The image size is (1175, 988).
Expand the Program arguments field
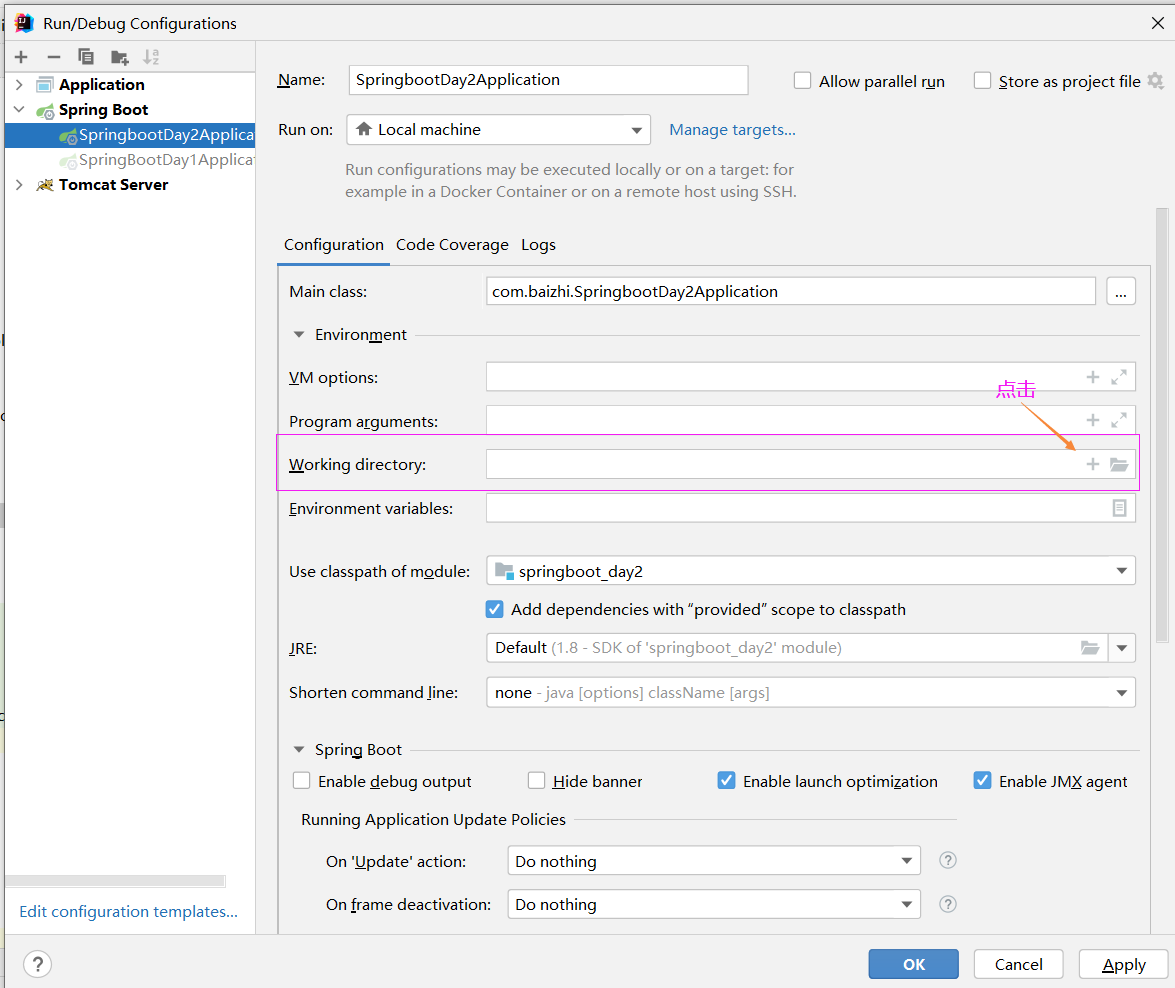(x=1119, y=421)
